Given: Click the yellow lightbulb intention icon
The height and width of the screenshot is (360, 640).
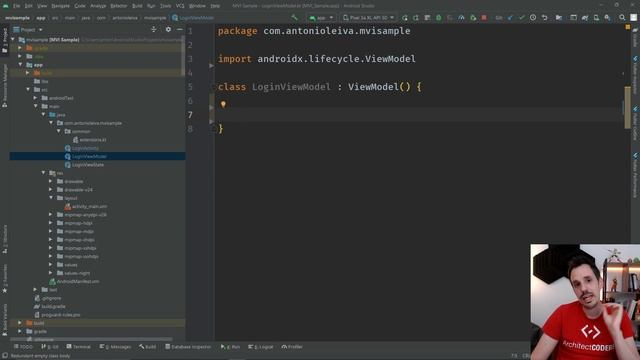Looking at the screenshot, I should point(223,104).
